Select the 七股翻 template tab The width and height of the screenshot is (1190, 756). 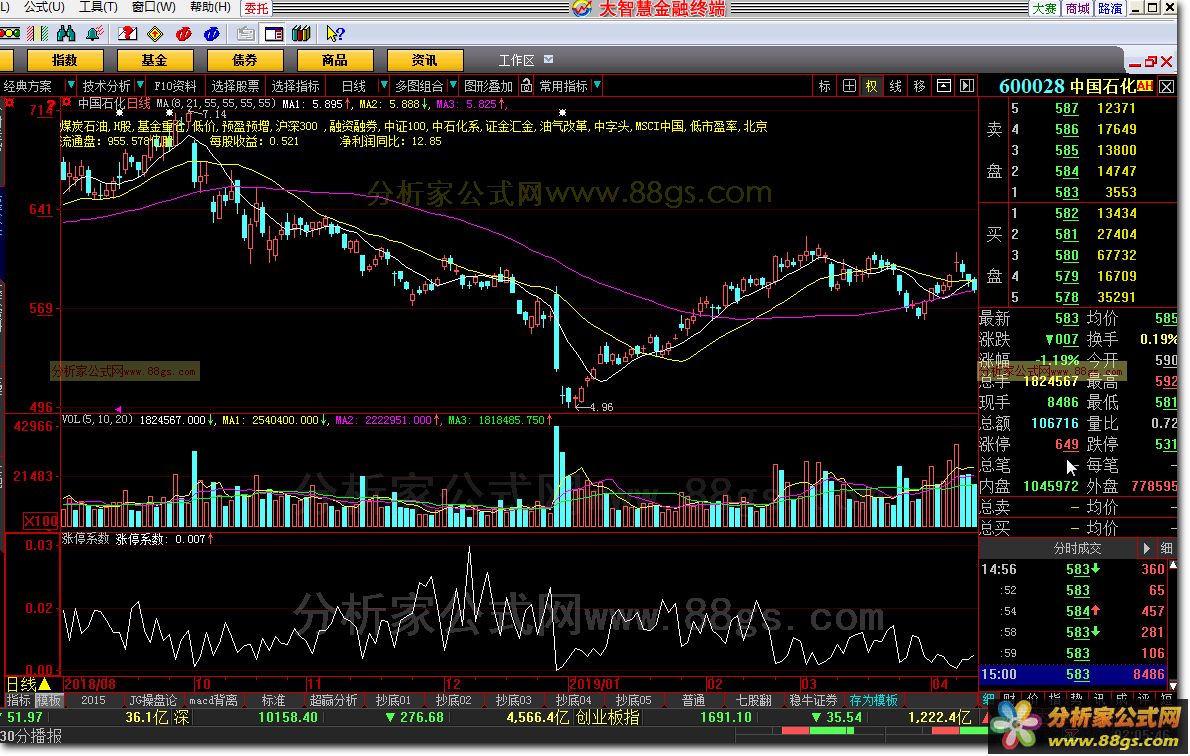[753, 700]
